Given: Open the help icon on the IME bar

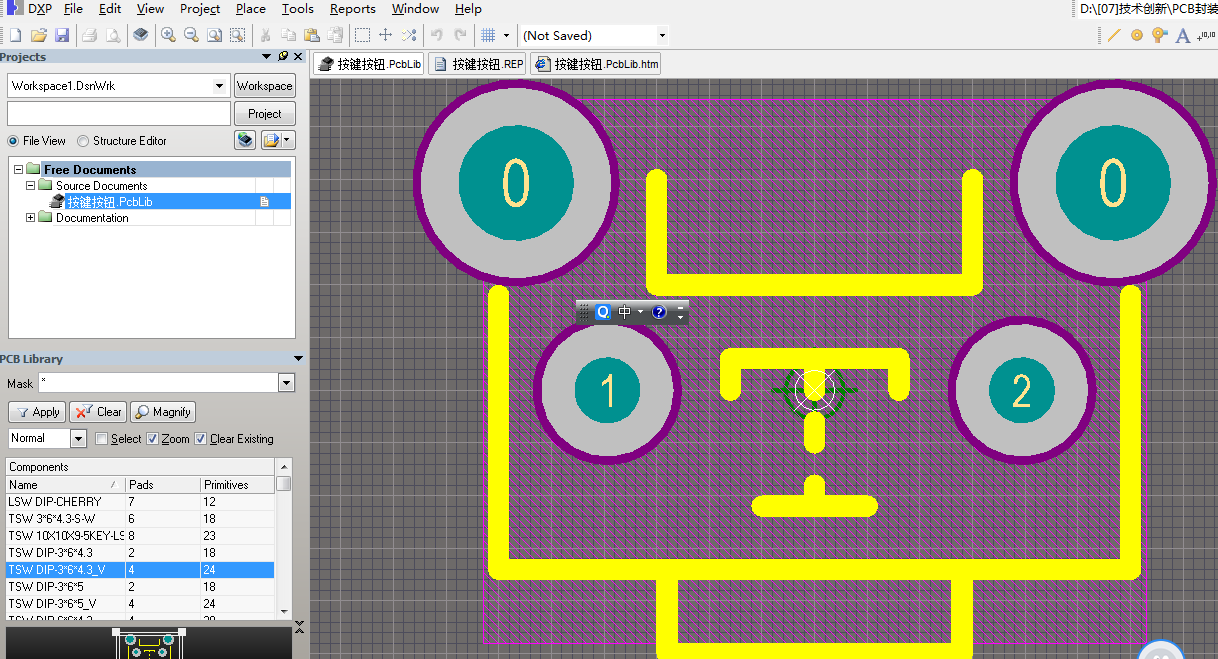Looking at the screenshot, I should point(659,312).
